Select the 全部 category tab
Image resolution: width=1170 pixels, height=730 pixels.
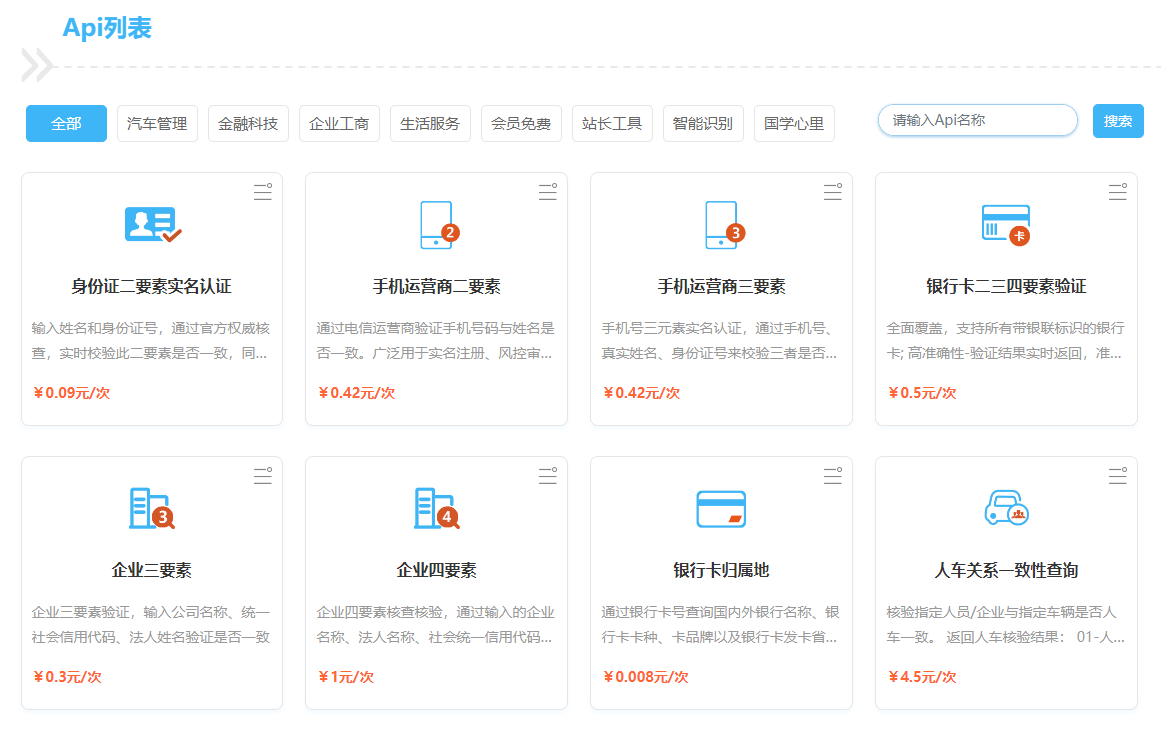(66, 124)
